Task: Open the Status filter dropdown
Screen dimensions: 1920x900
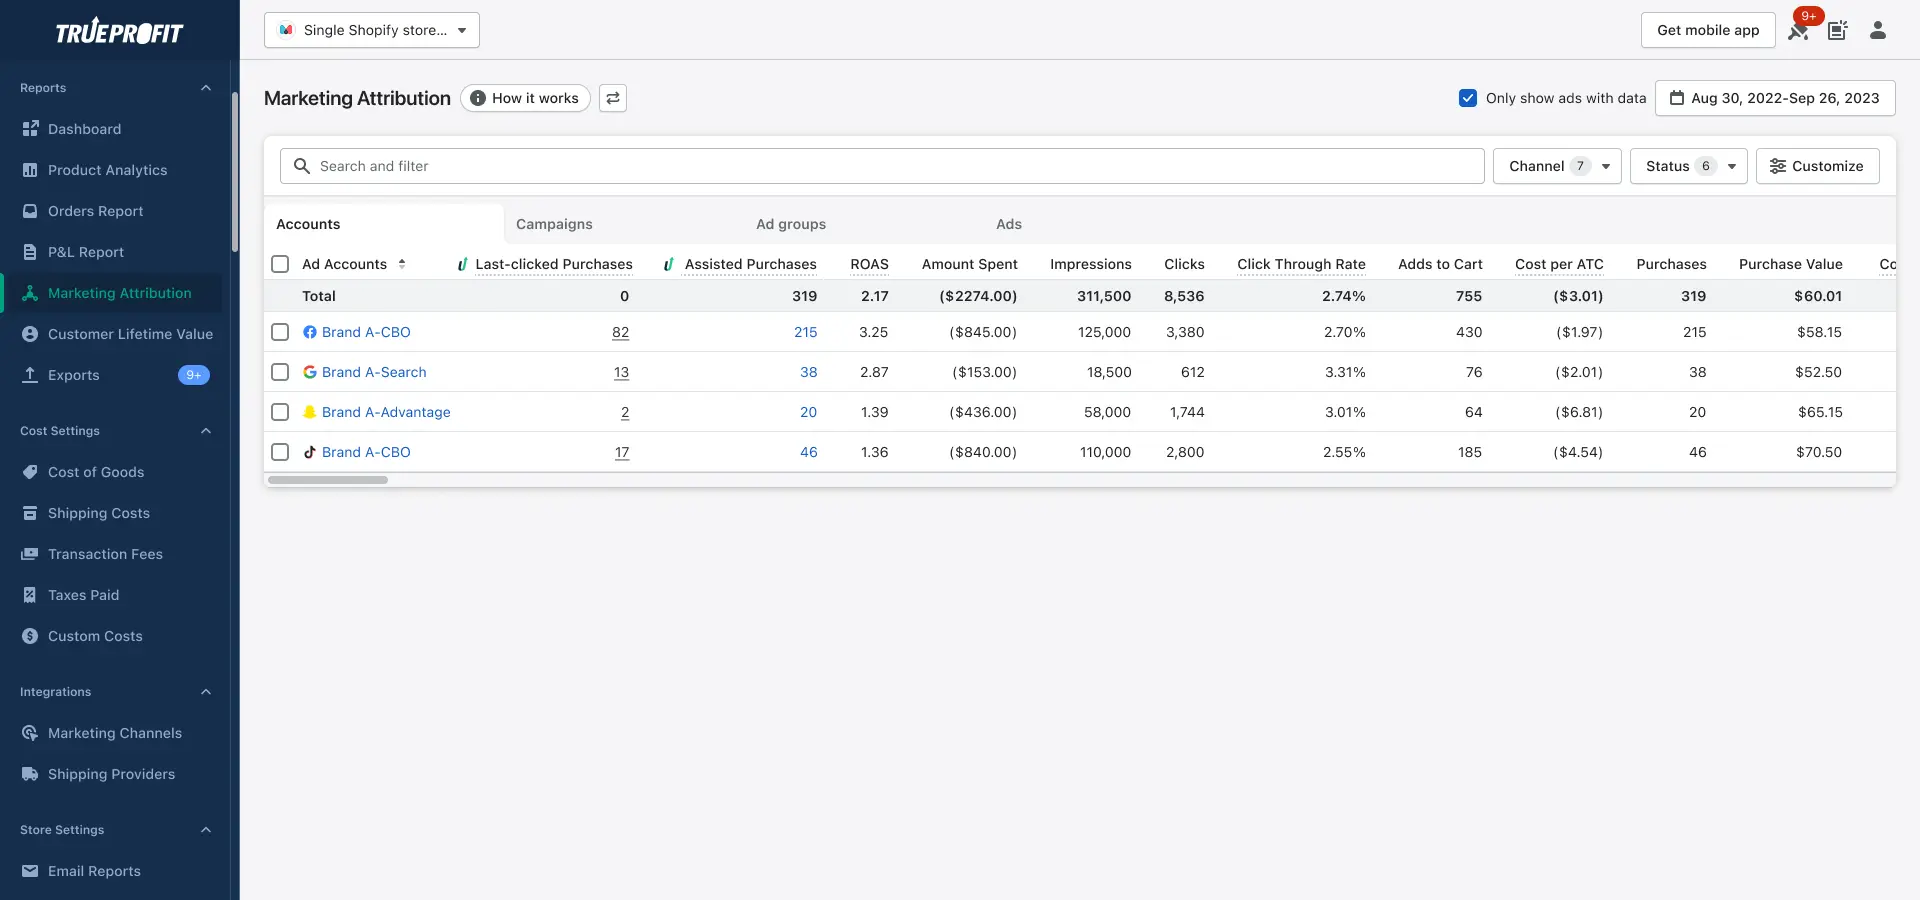Action: [x=1688, y=166]
